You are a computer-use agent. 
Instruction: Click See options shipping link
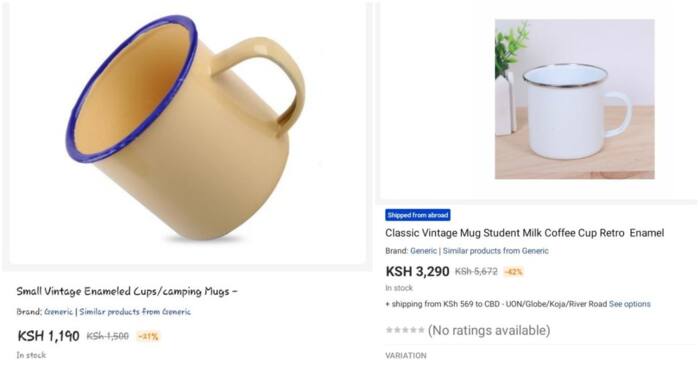pyautogui.click(x=629, y=304)
